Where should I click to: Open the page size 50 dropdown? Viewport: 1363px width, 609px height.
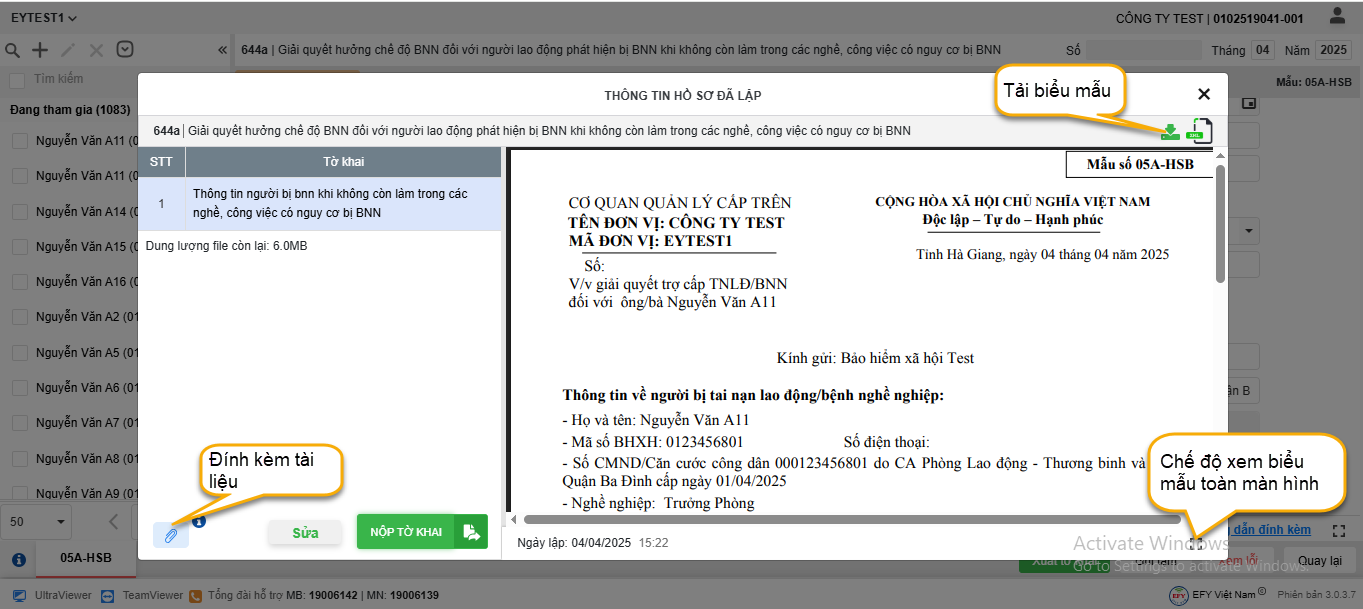click(37, 522)
